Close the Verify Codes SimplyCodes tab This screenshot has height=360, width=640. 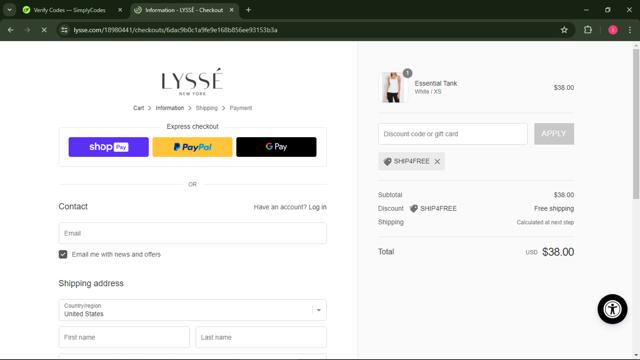(x=120, y=10)
